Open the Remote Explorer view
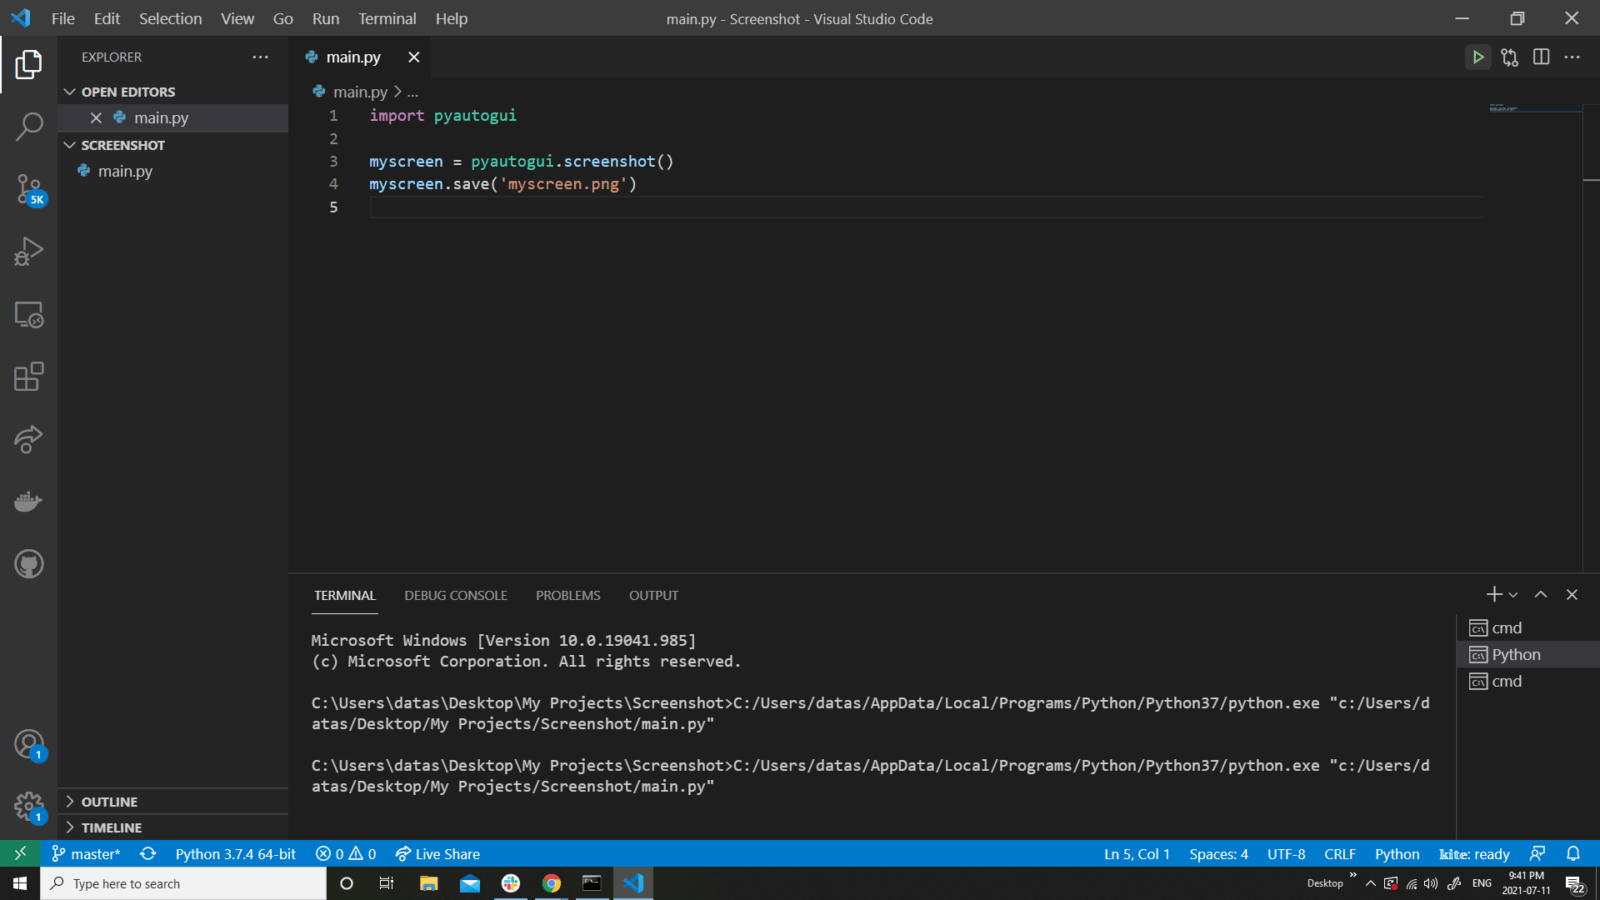The height and width of the screenshot is (900, 1600). [28, 314]
